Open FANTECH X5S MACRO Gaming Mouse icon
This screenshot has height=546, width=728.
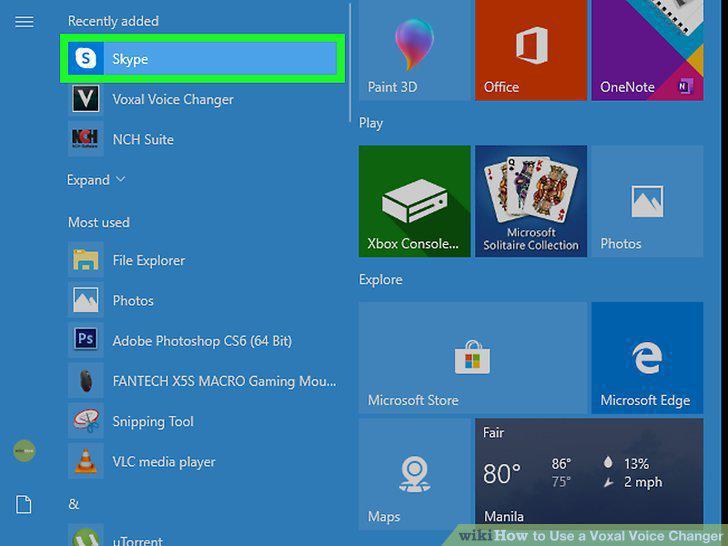point(86,380)
